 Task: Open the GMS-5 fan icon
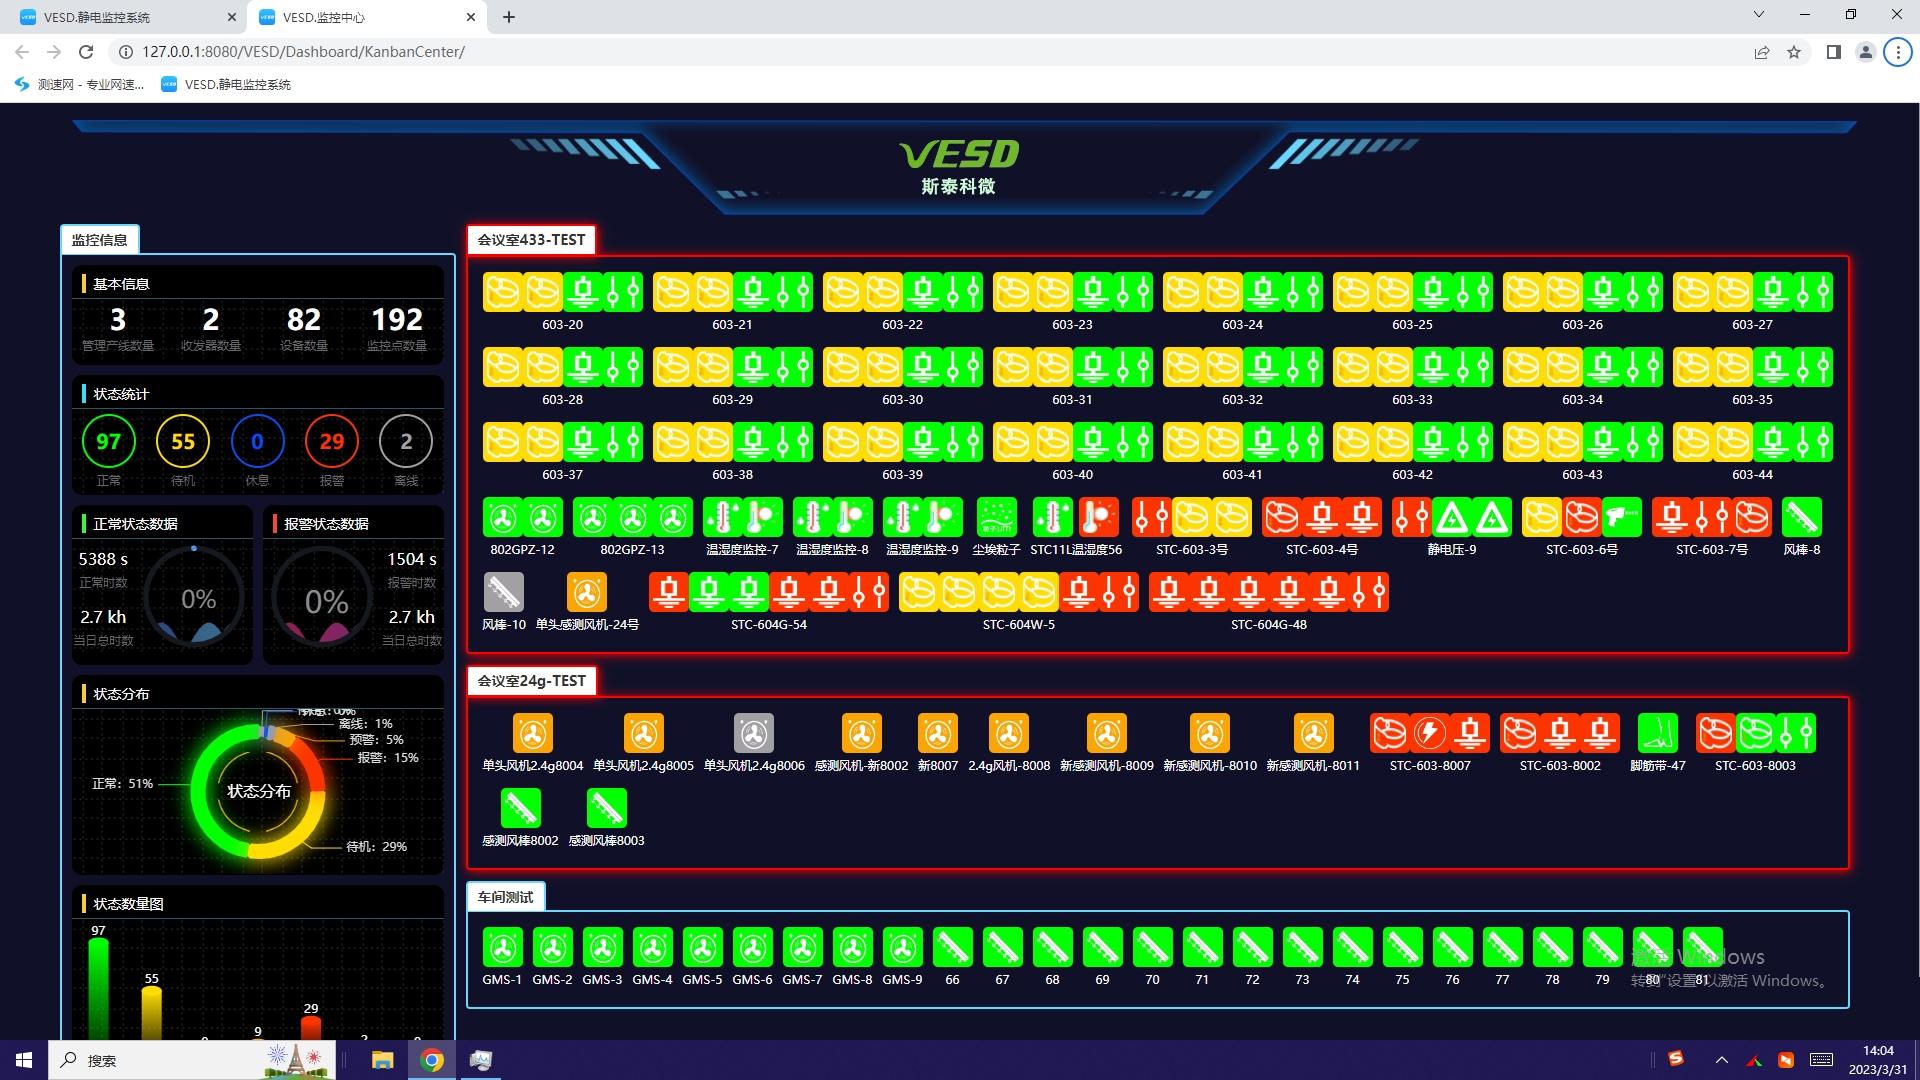tap(703, 948)
